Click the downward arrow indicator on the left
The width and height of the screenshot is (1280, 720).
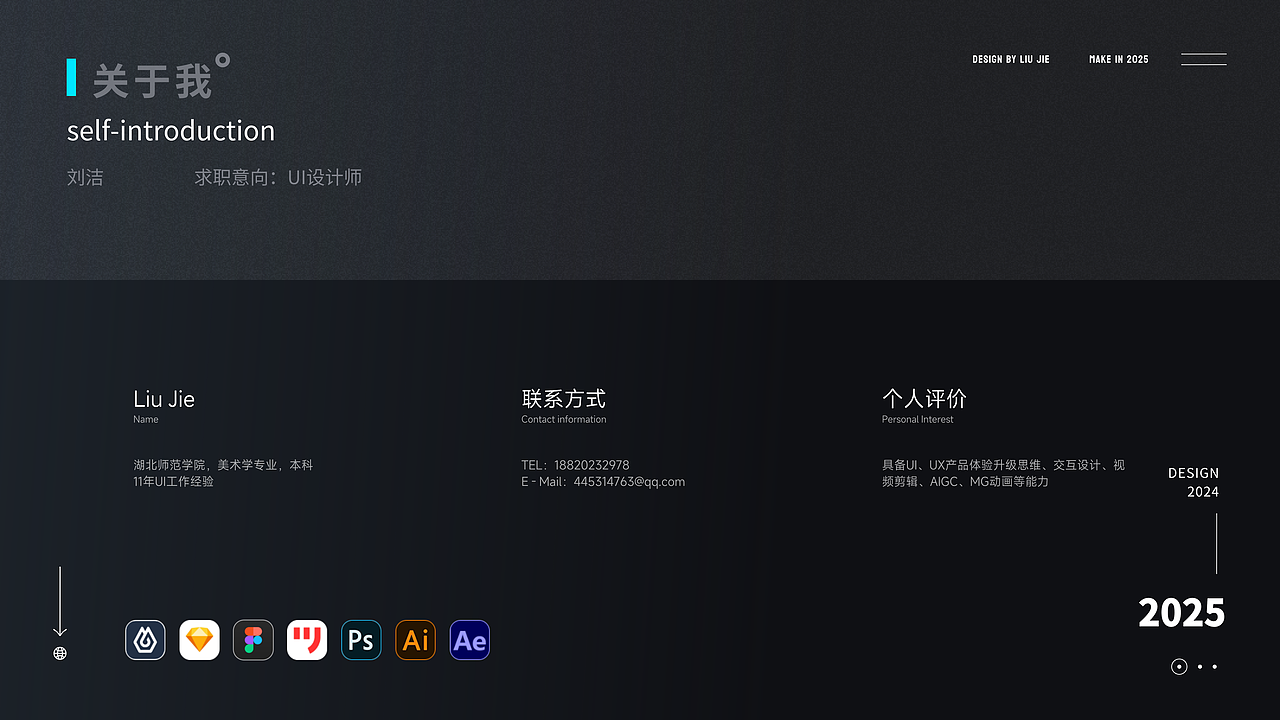click(x=59, y=600)
